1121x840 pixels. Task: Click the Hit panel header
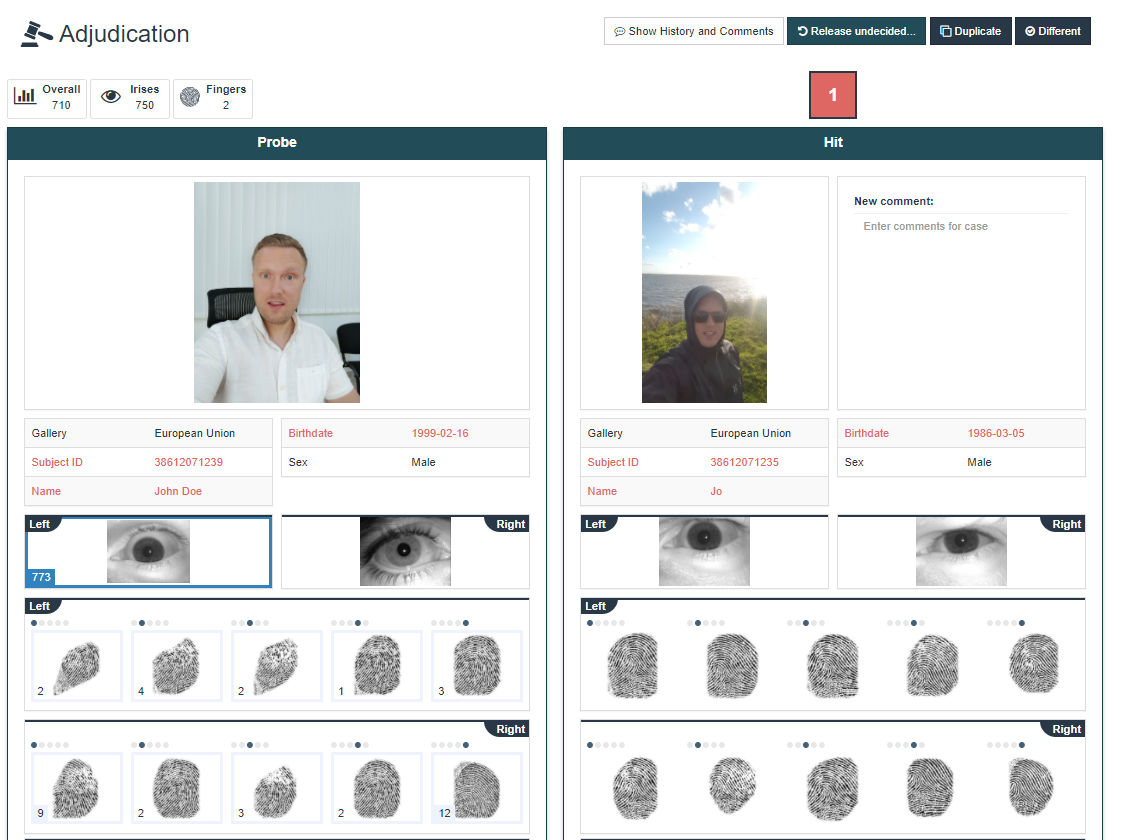833,143
